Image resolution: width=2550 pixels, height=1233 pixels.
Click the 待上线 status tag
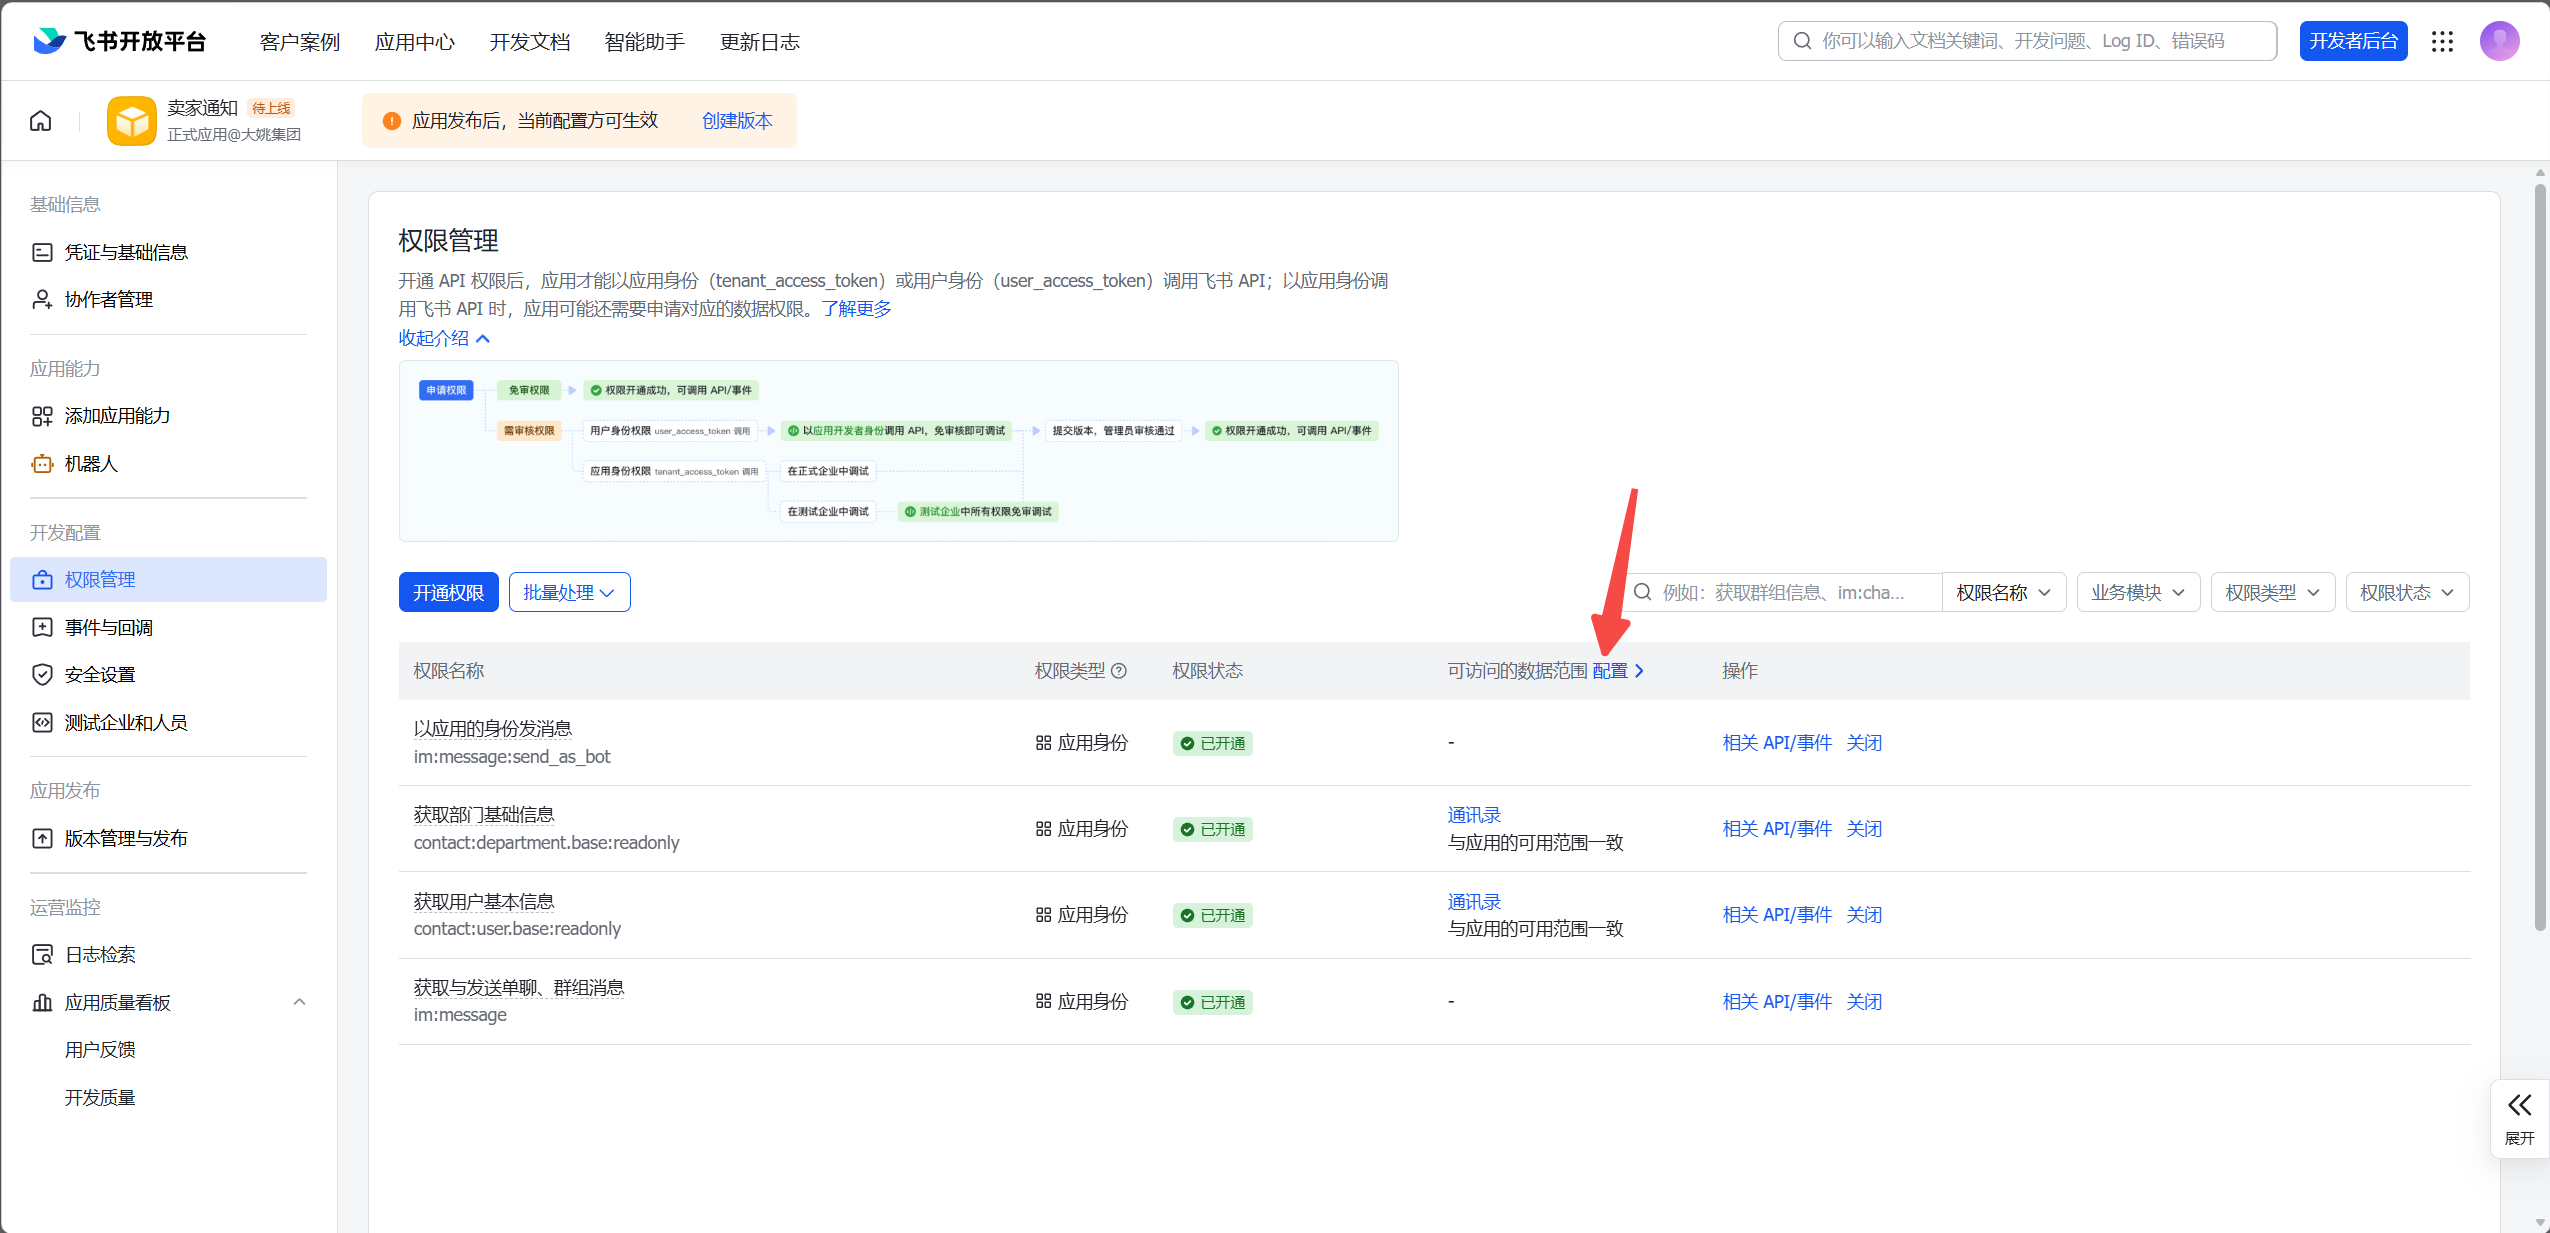pos(271,108)
